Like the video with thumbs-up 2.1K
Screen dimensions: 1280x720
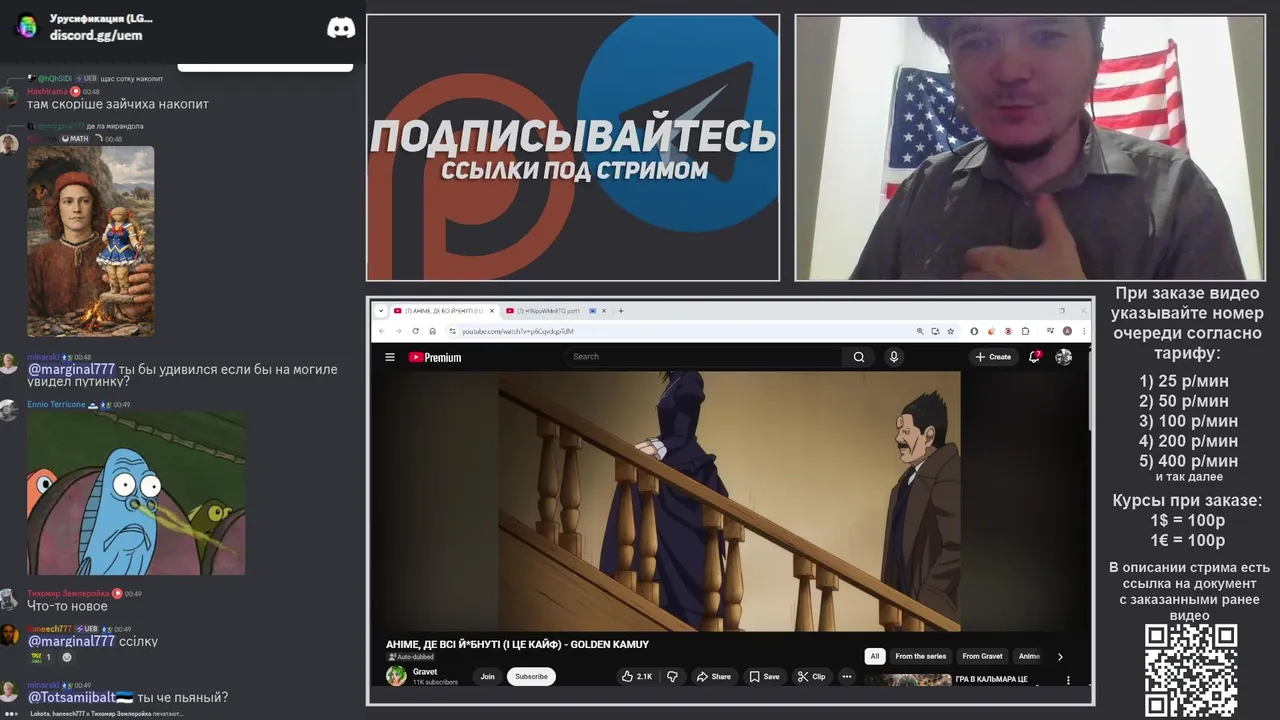coord(636,677)
